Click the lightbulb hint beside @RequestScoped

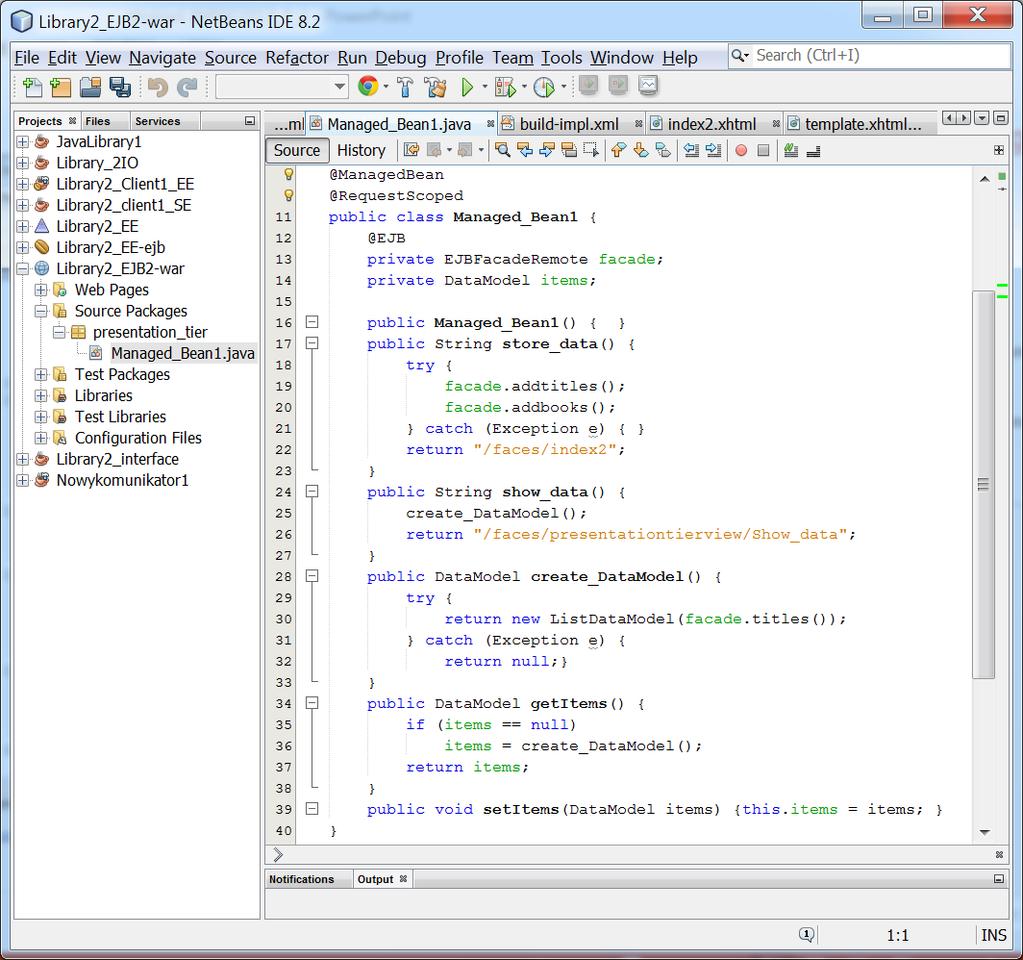coord(288,195)
